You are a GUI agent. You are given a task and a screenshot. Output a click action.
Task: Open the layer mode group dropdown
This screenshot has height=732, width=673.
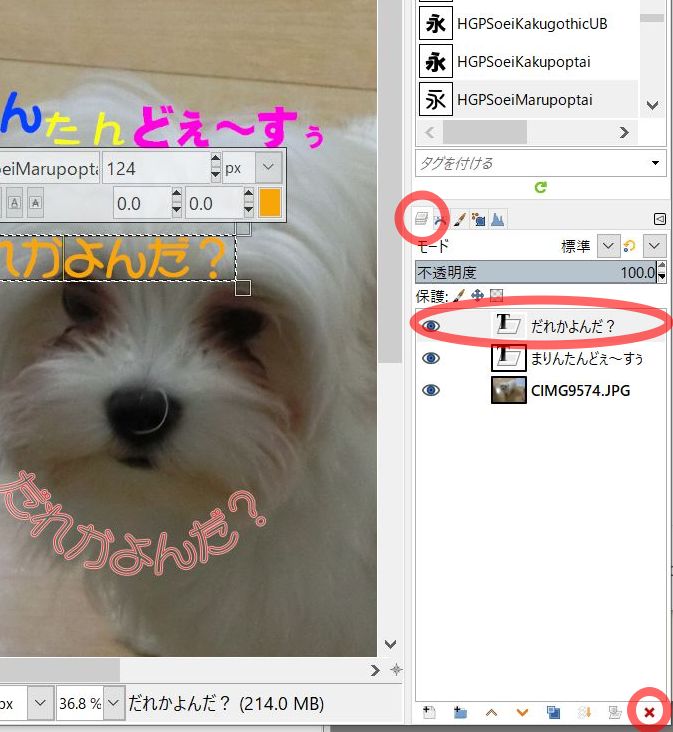tap(654, 246)
